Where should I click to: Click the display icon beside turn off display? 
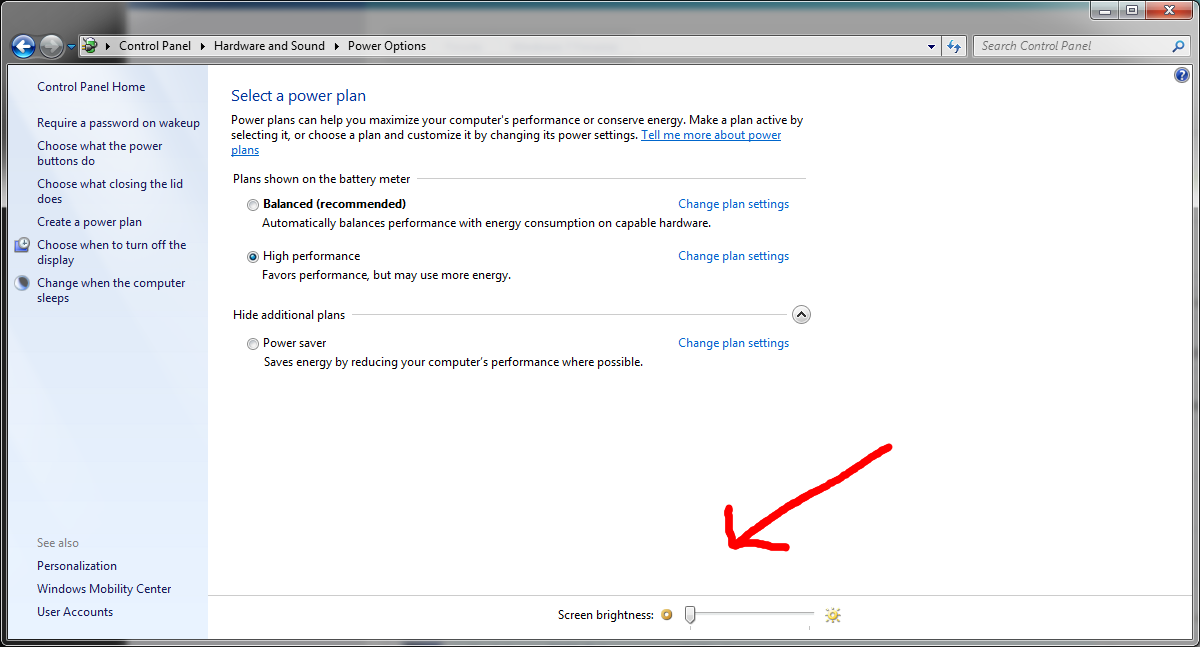click(x=23, y=245)
